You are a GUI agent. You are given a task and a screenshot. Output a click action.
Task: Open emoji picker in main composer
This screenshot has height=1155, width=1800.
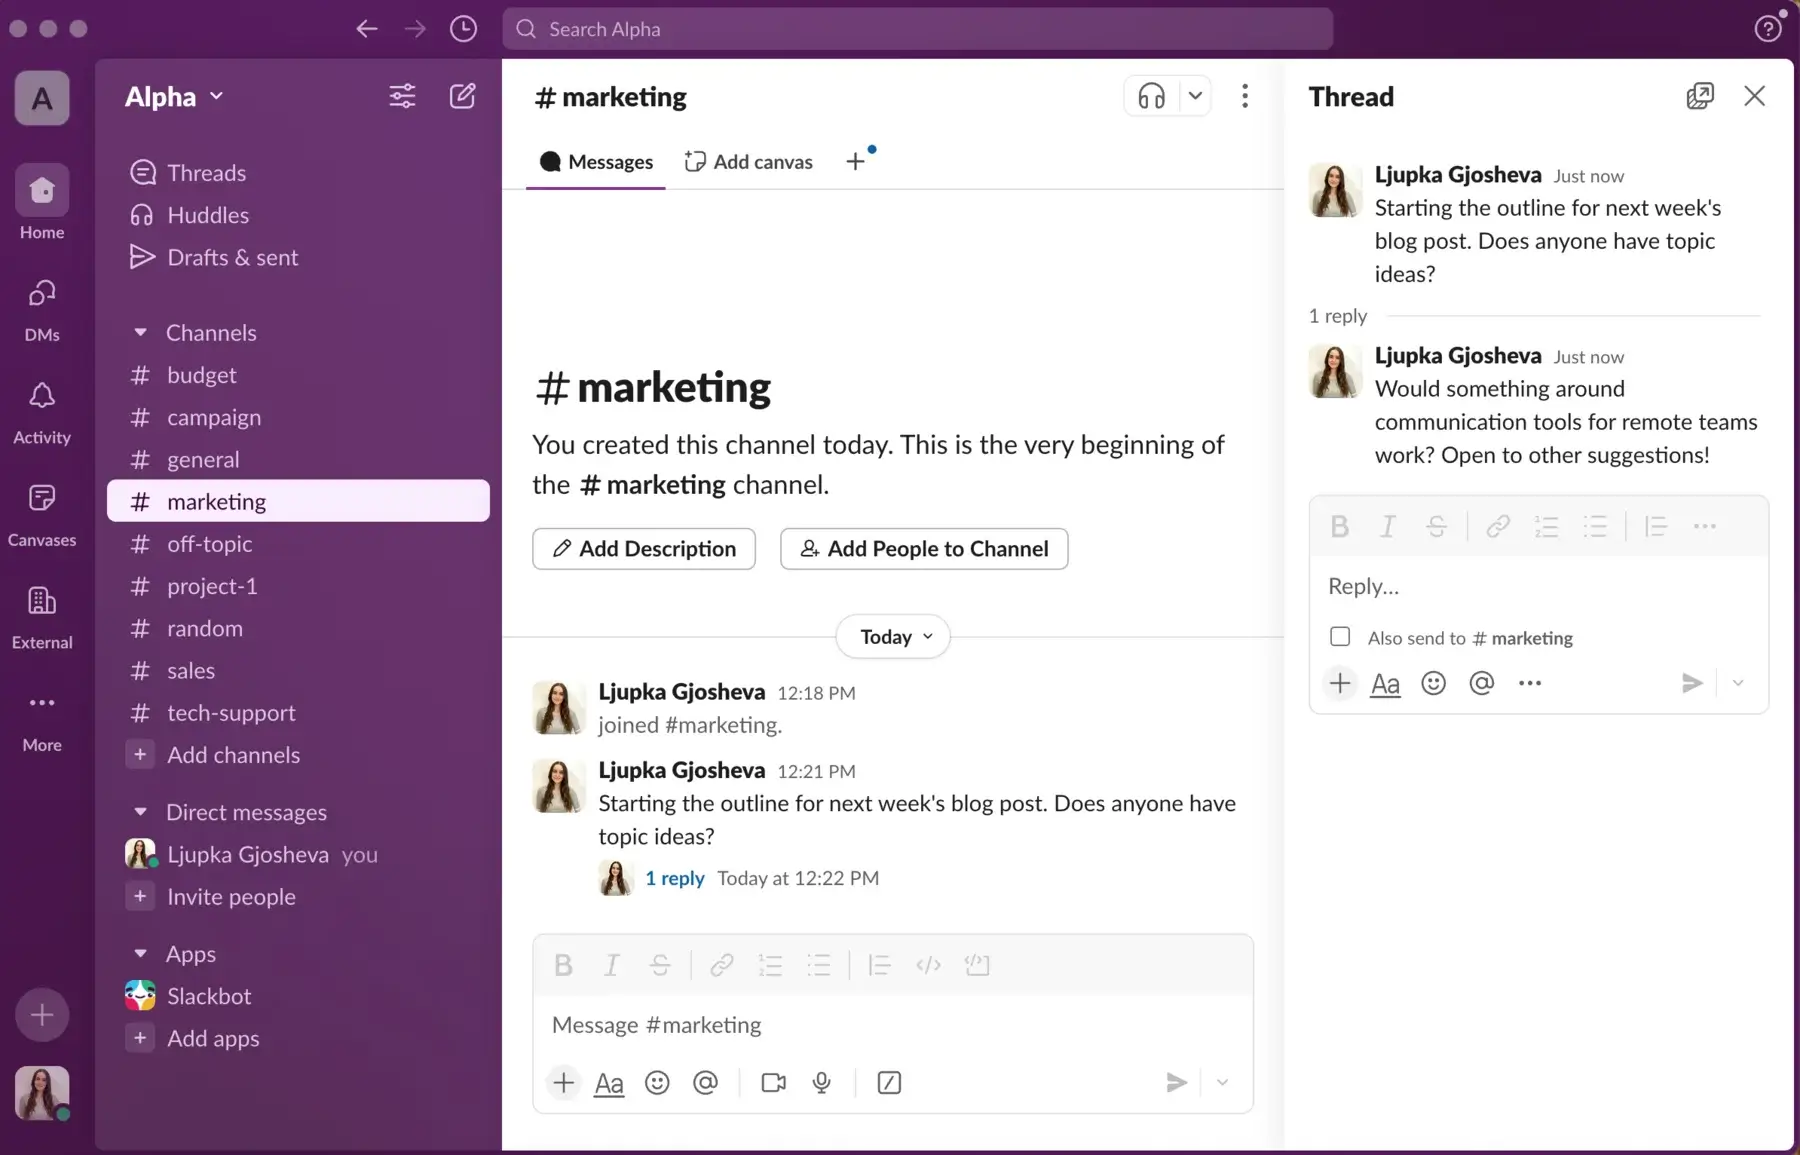coord(657,1082)
